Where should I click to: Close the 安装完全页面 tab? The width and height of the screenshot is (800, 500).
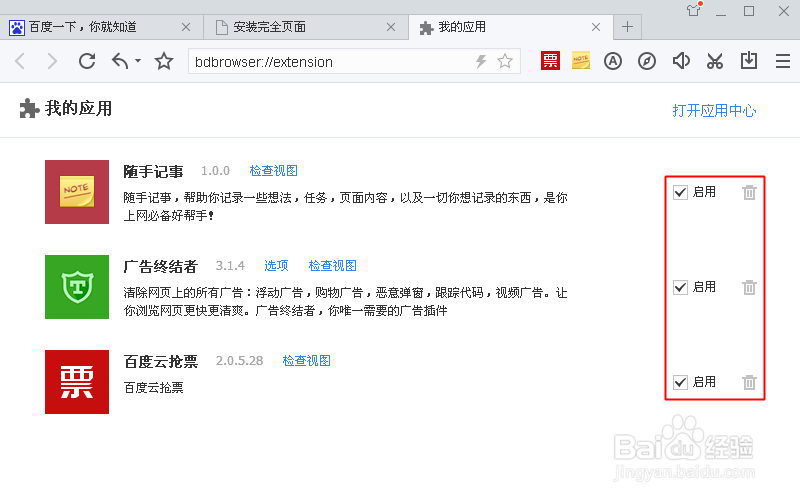coord(391,27)
